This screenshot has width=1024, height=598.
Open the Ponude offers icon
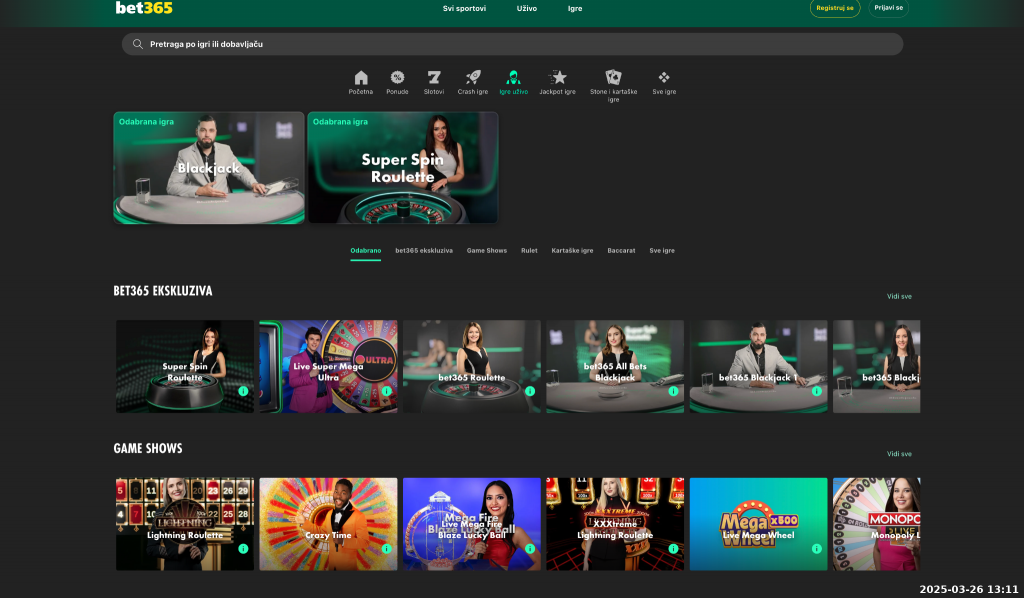point(397,78)
